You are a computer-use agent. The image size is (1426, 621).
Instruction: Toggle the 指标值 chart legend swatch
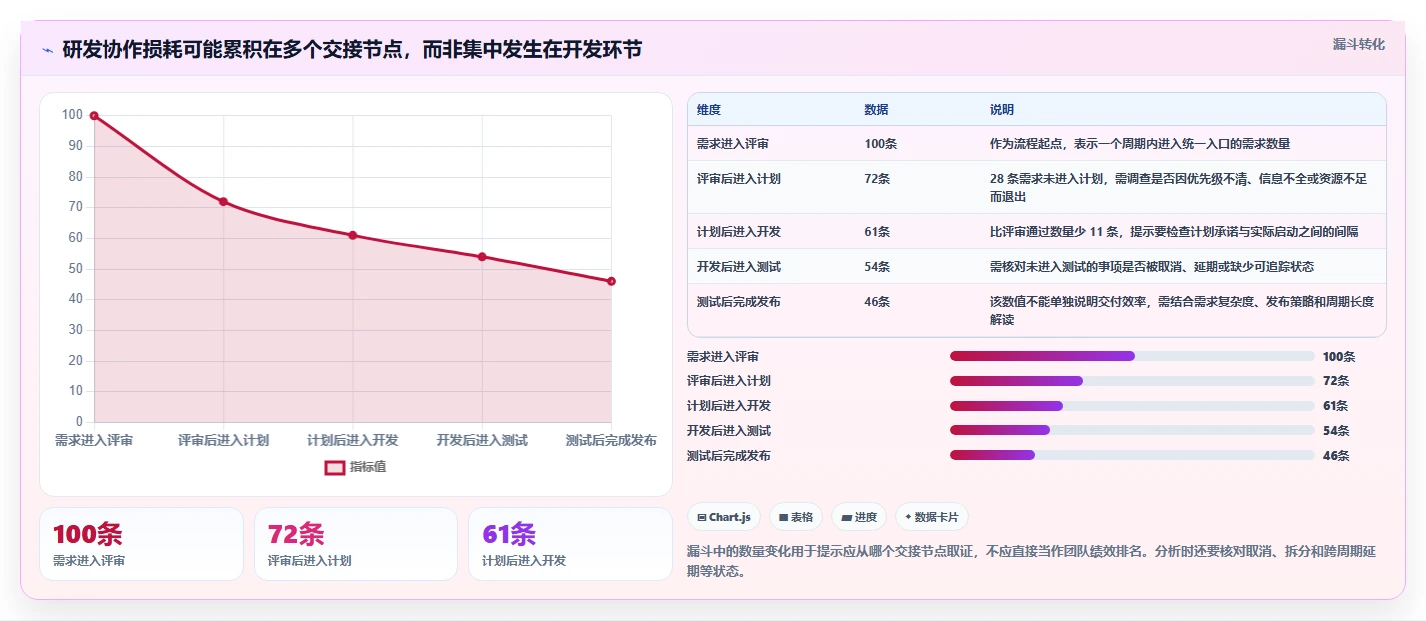pyautogui.click(x=335, y=467)
